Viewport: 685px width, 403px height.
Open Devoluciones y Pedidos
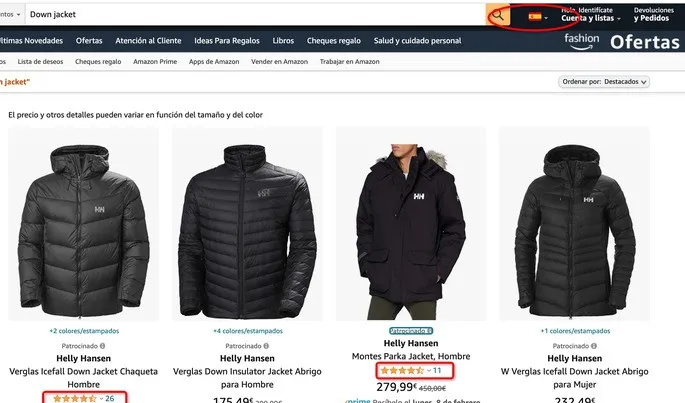[x=654, y=14]
